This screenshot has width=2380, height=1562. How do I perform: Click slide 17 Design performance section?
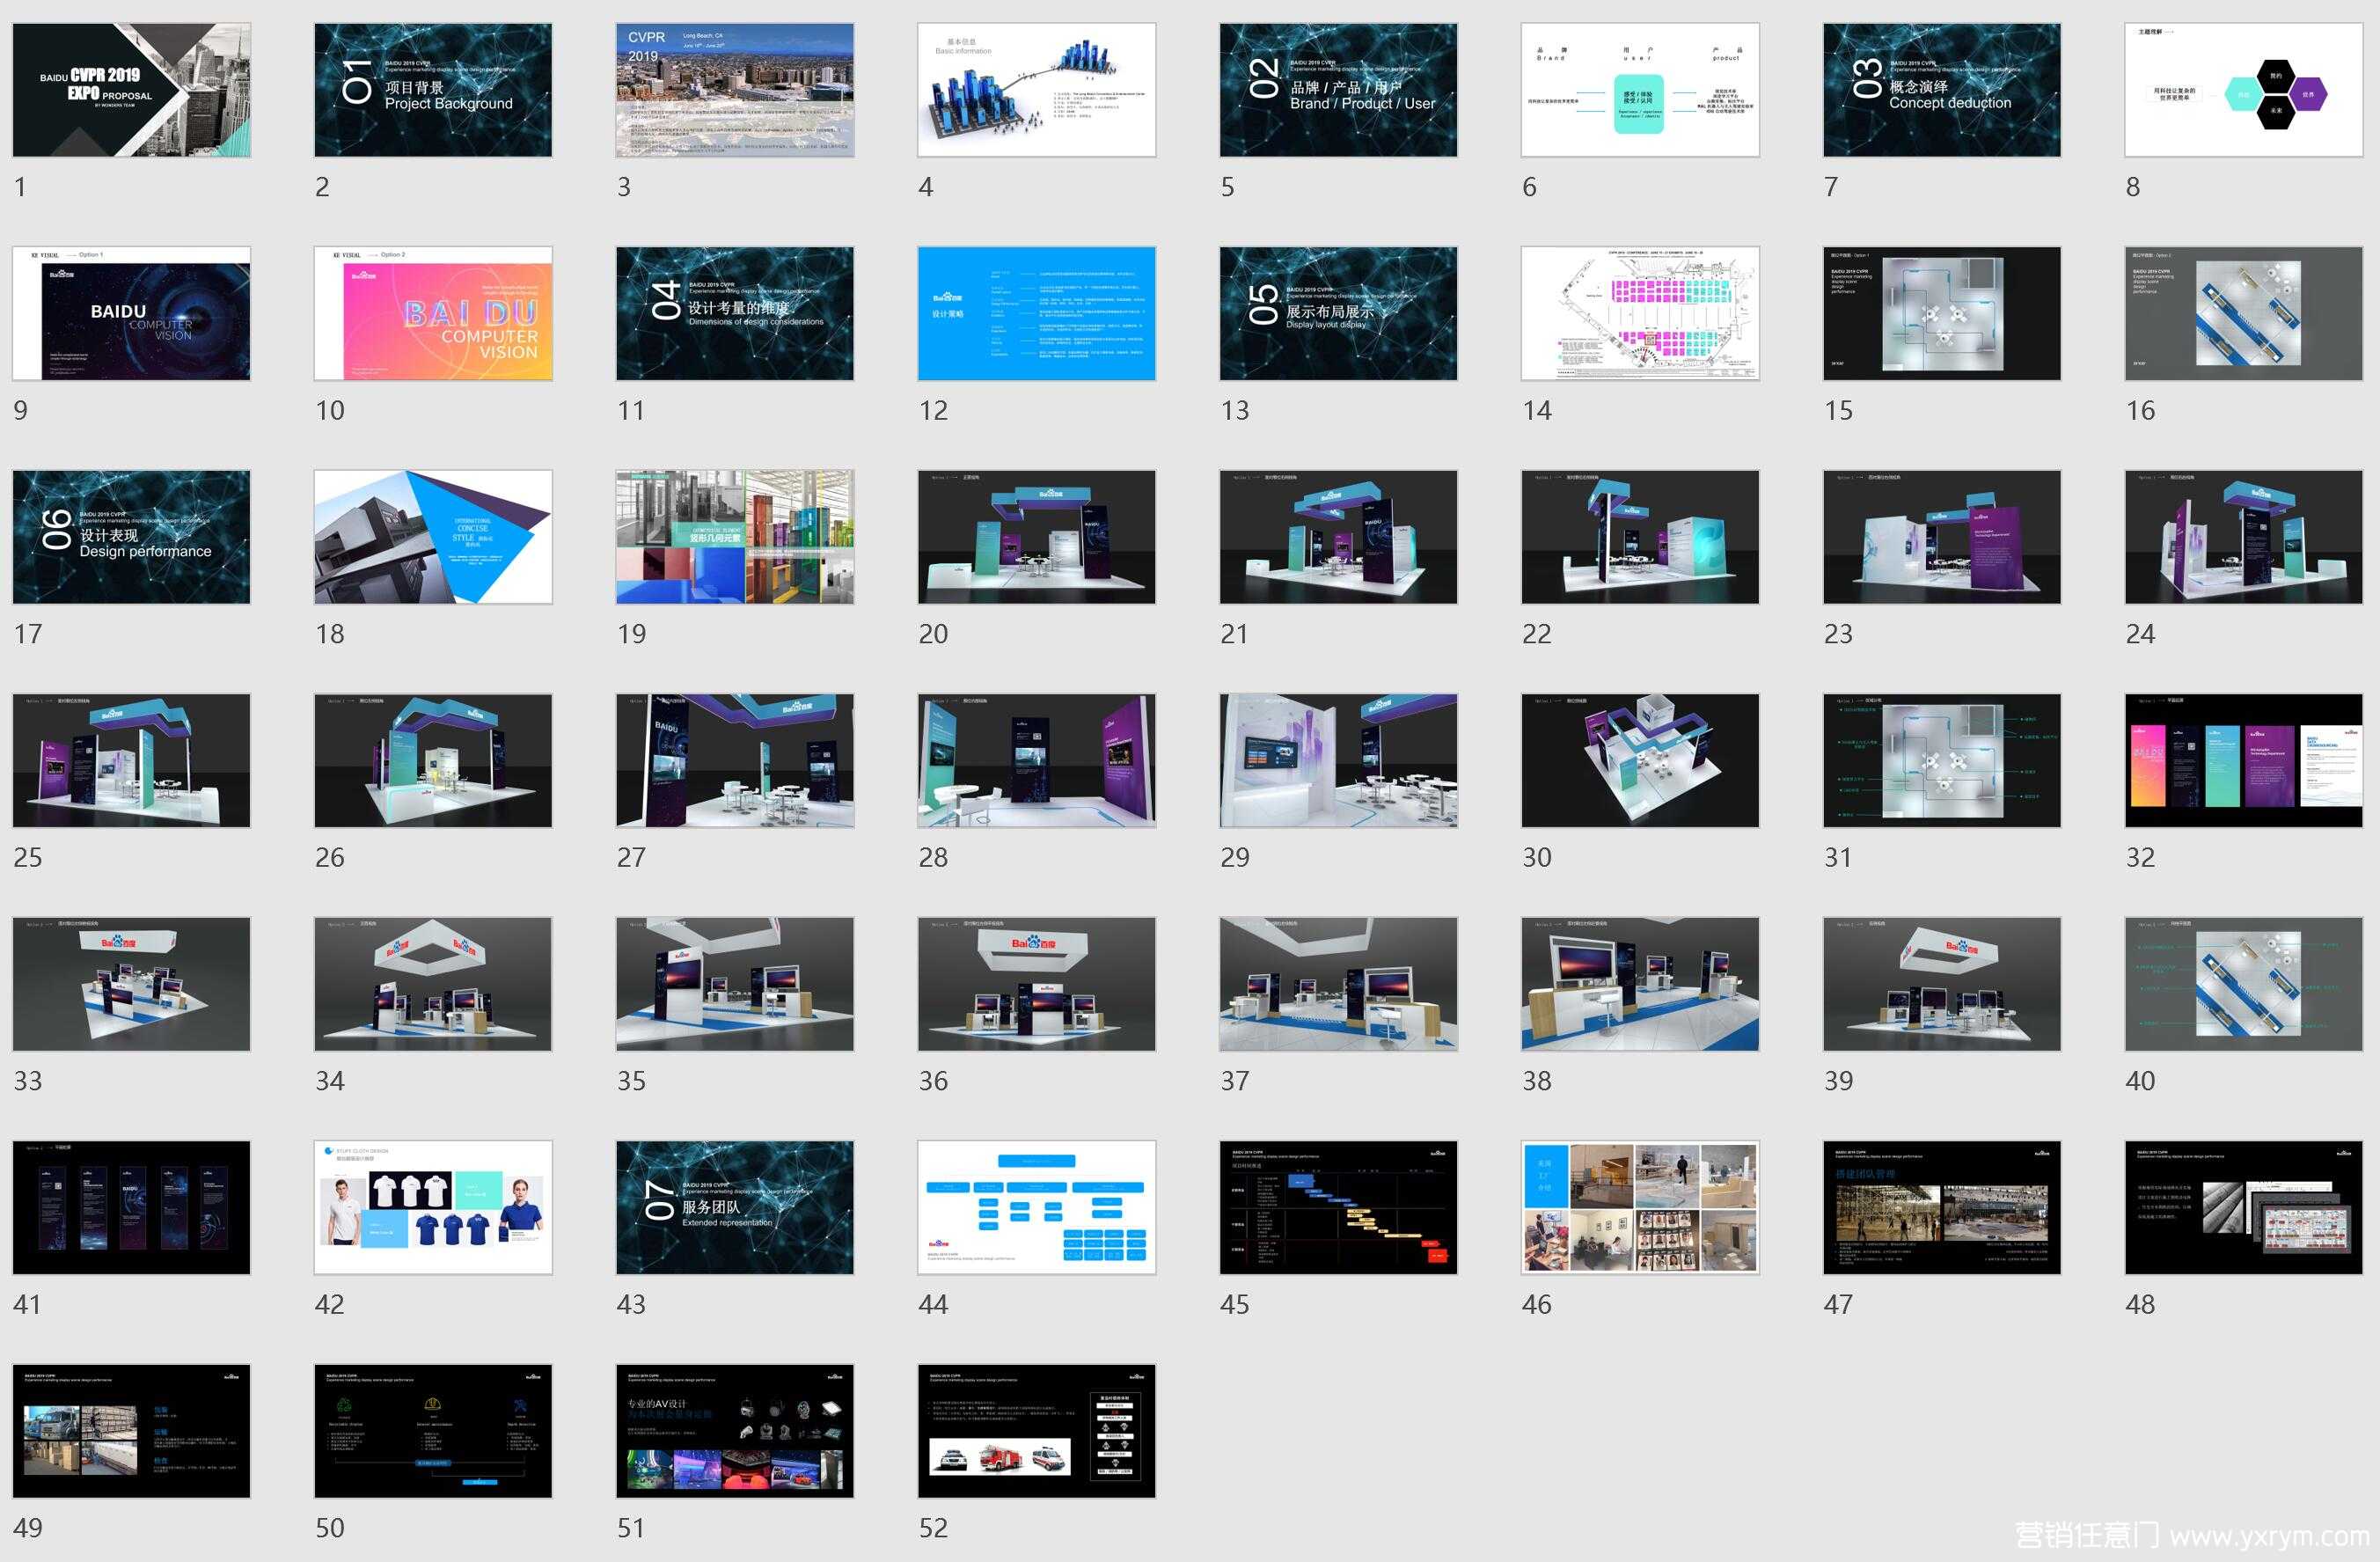pos(131,537)
